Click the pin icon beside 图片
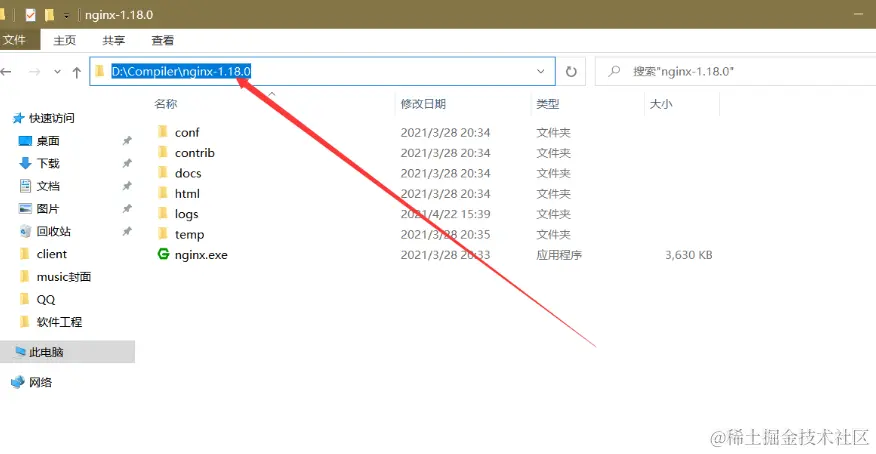This screenshot has width=876, height=454. point(127,208)
